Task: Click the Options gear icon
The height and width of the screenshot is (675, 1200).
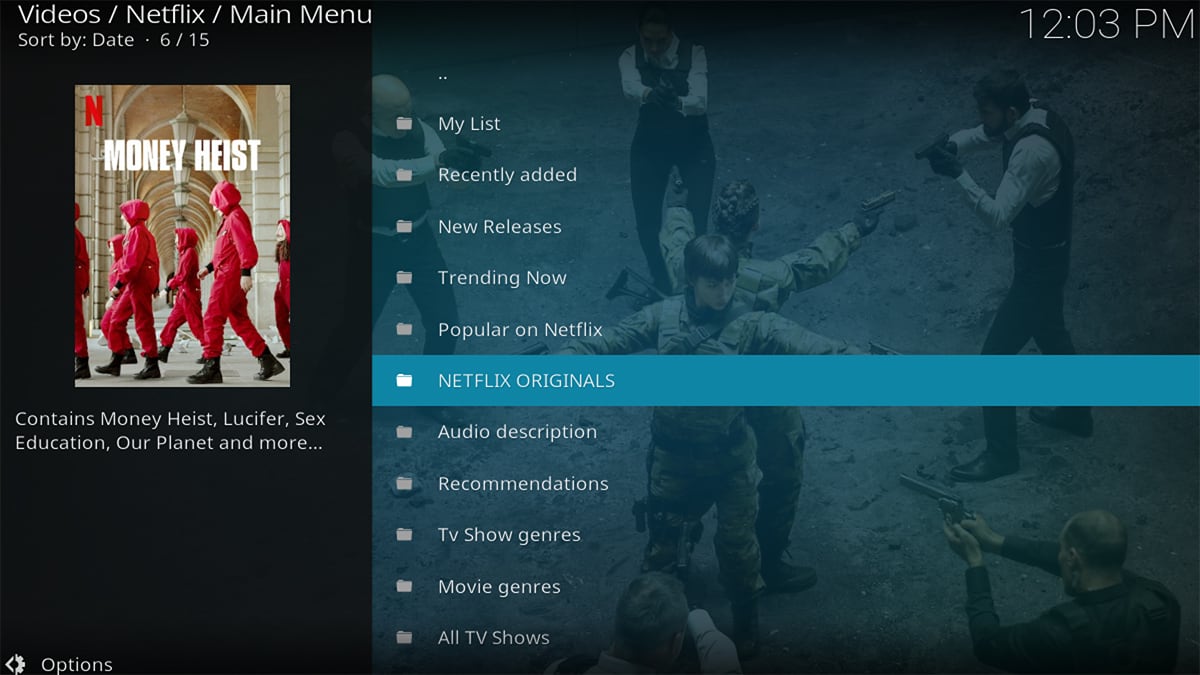Action: pos(16,664)
